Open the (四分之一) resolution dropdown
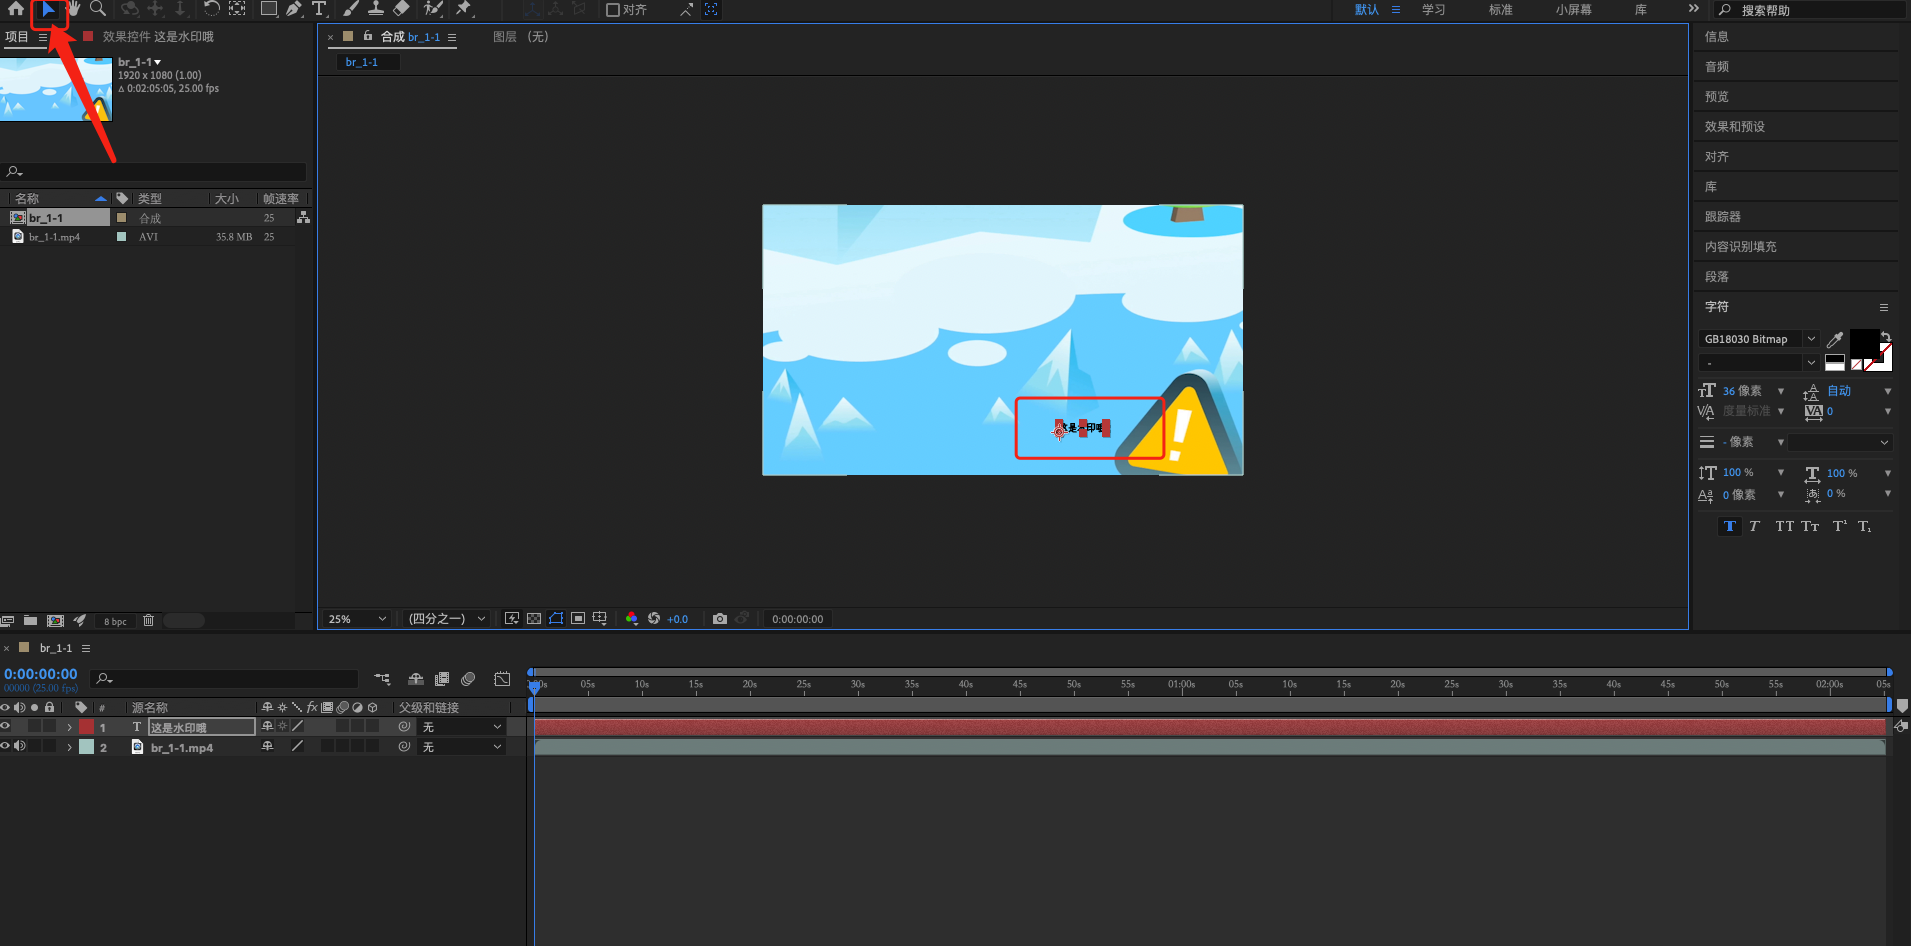The height and width of the screenshot is (946, 1911). pos(447,619)
